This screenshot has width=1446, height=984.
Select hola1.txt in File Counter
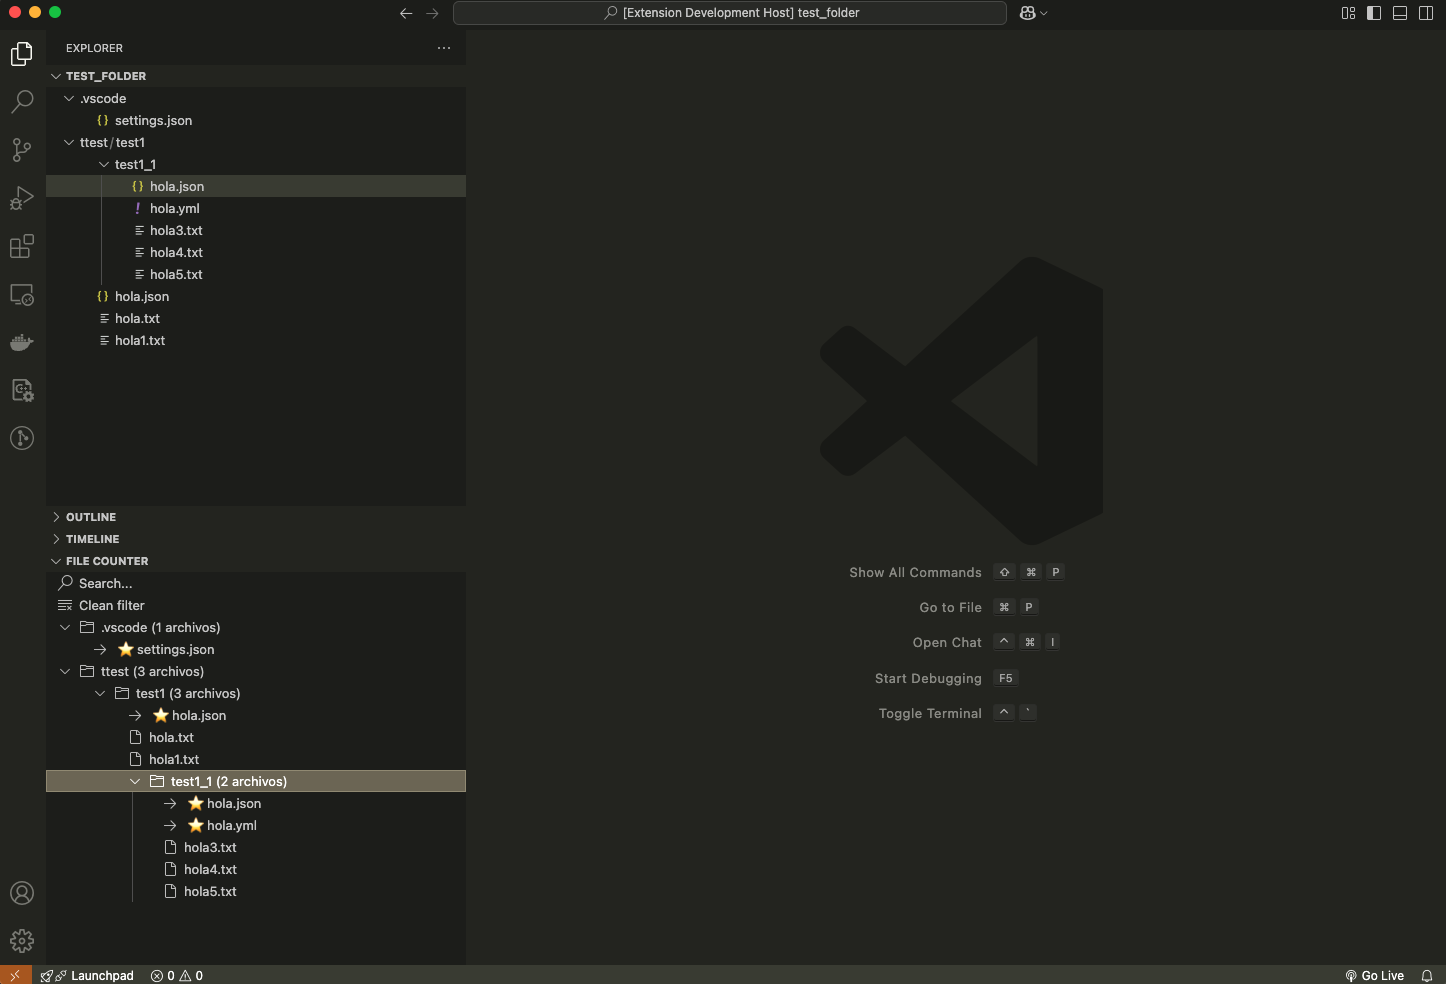click(x=256, y=759)
